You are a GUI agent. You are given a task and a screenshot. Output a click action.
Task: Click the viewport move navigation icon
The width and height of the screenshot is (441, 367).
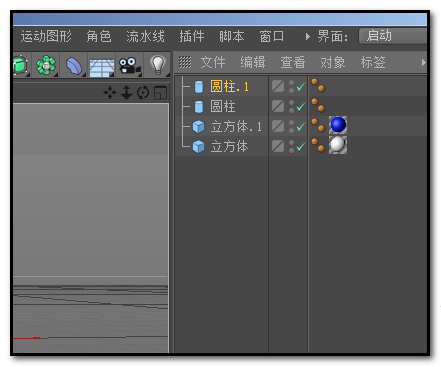point(110,93)
